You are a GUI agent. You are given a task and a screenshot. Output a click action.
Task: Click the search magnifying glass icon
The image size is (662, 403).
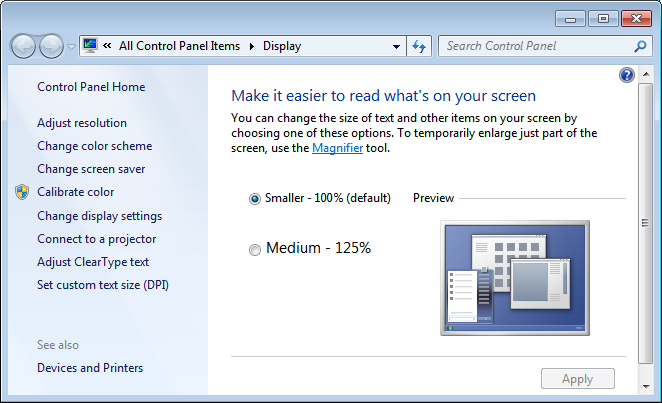point(640,46)
